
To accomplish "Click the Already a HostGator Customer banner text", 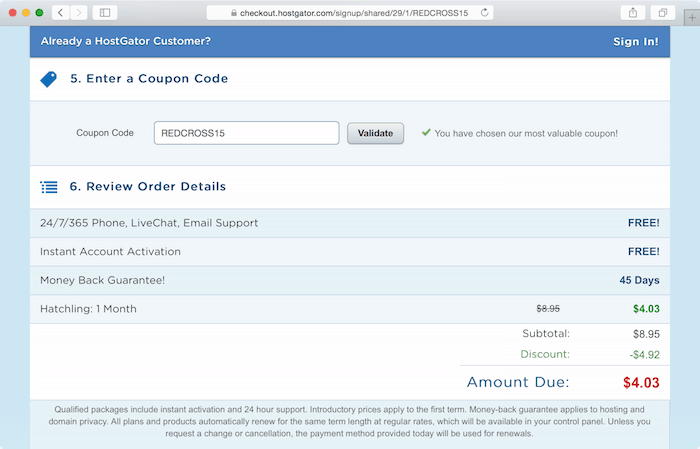I will coord(125,41).
